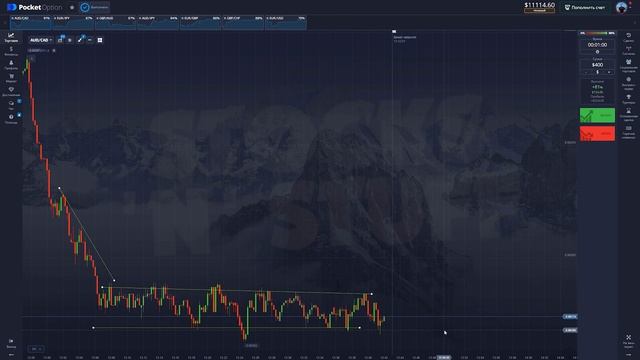Viewport: 640px width, 360px height.
Task: Click the upper current price label on price axis
Action: 569,317
